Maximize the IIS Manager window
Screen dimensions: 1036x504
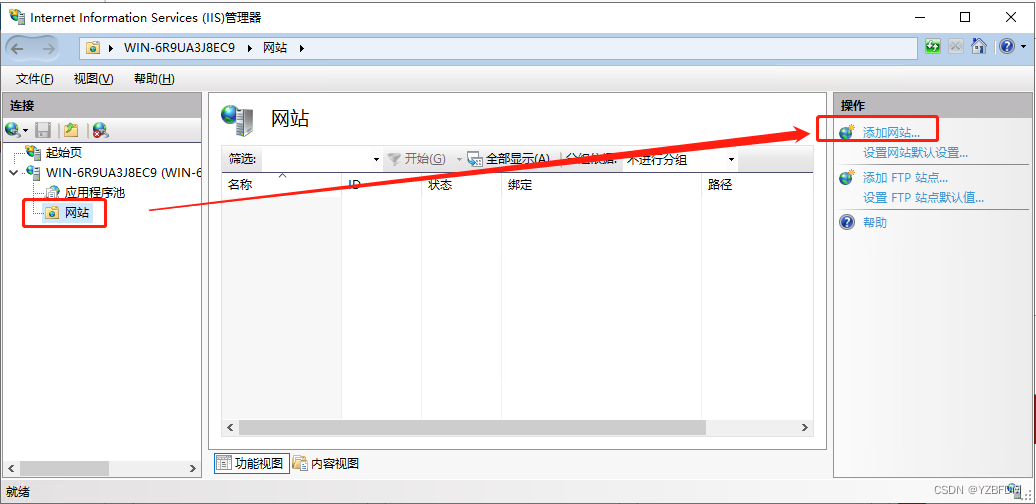965,17
